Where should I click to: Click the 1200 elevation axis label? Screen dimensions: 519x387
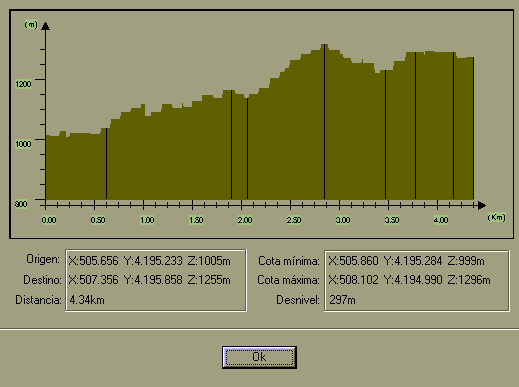23,84
